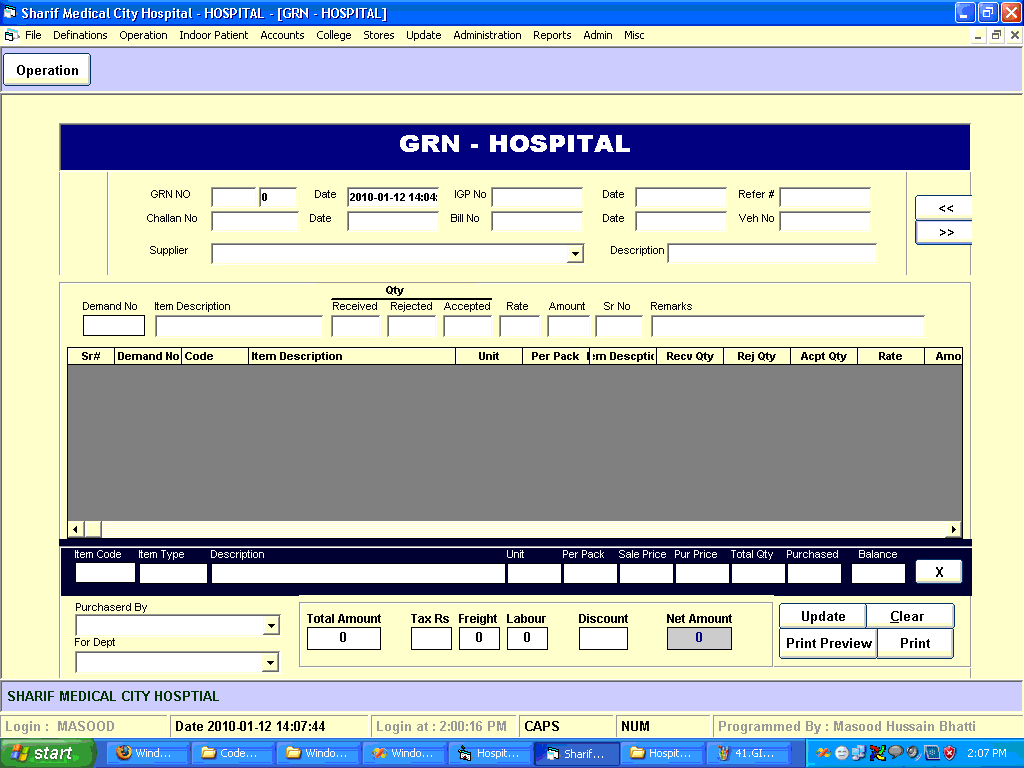Click the X button beside Balance
The image size is (1024, 768).
pyautogui.click(x=938, y=572)
